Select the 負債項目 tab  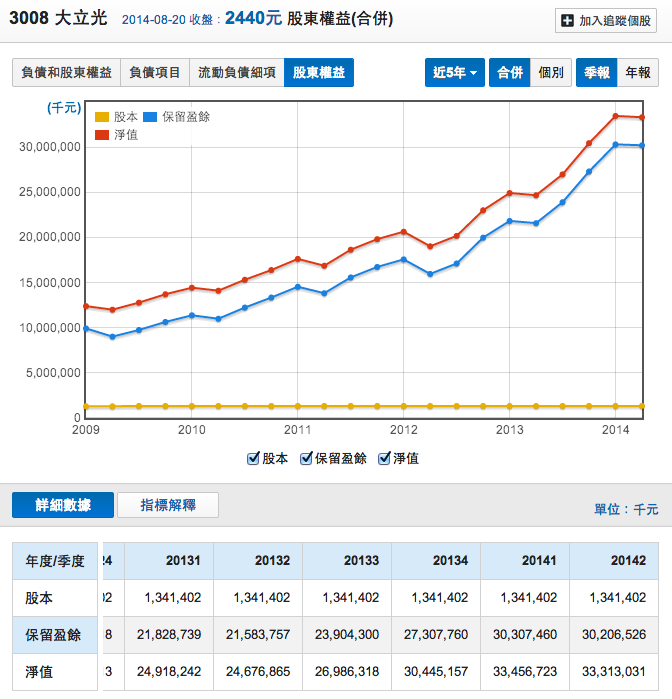pyautogui.click(x=154, y=73)
